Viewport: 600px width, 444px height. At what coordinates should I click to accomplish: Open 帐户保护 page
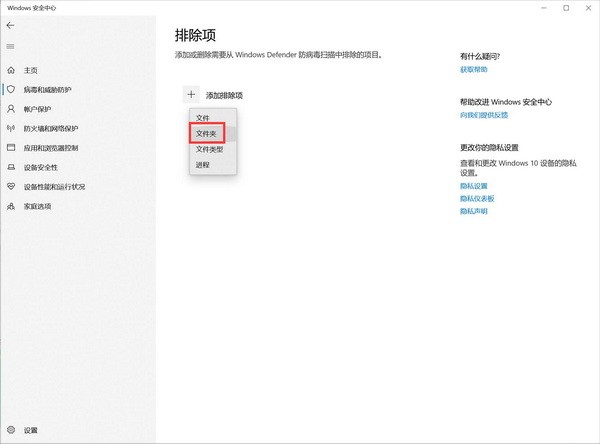[x=37, y=109]
